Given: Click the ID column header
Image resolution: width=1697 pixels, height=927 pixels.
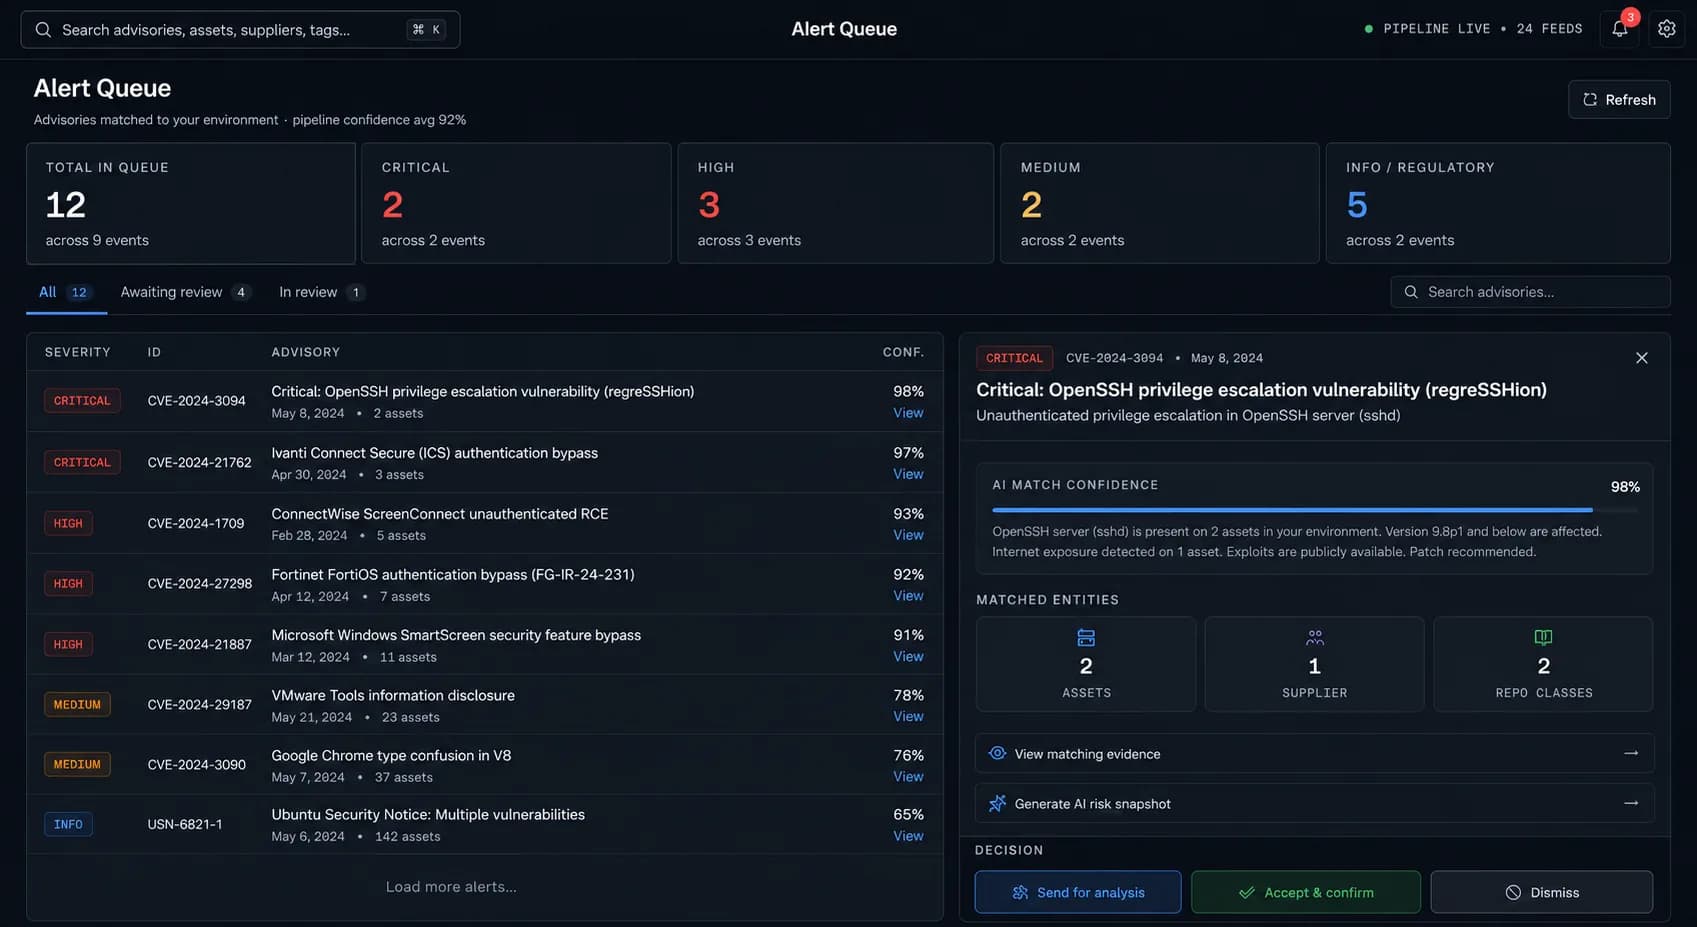Looking at the screenshot, I should (154, 352).
